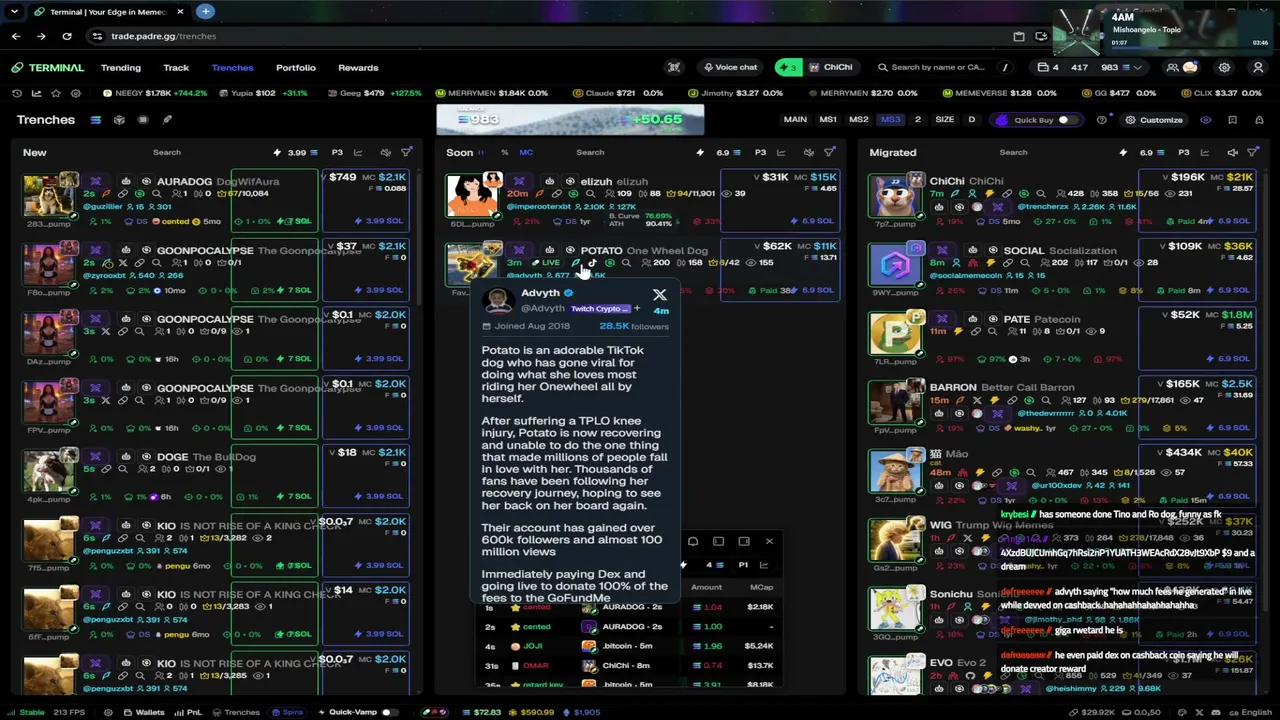Image resolution: width=1280 pixels, height=720 pixels.
Task: Click Search by name or CA field
Action: click(x=937, y=68)
